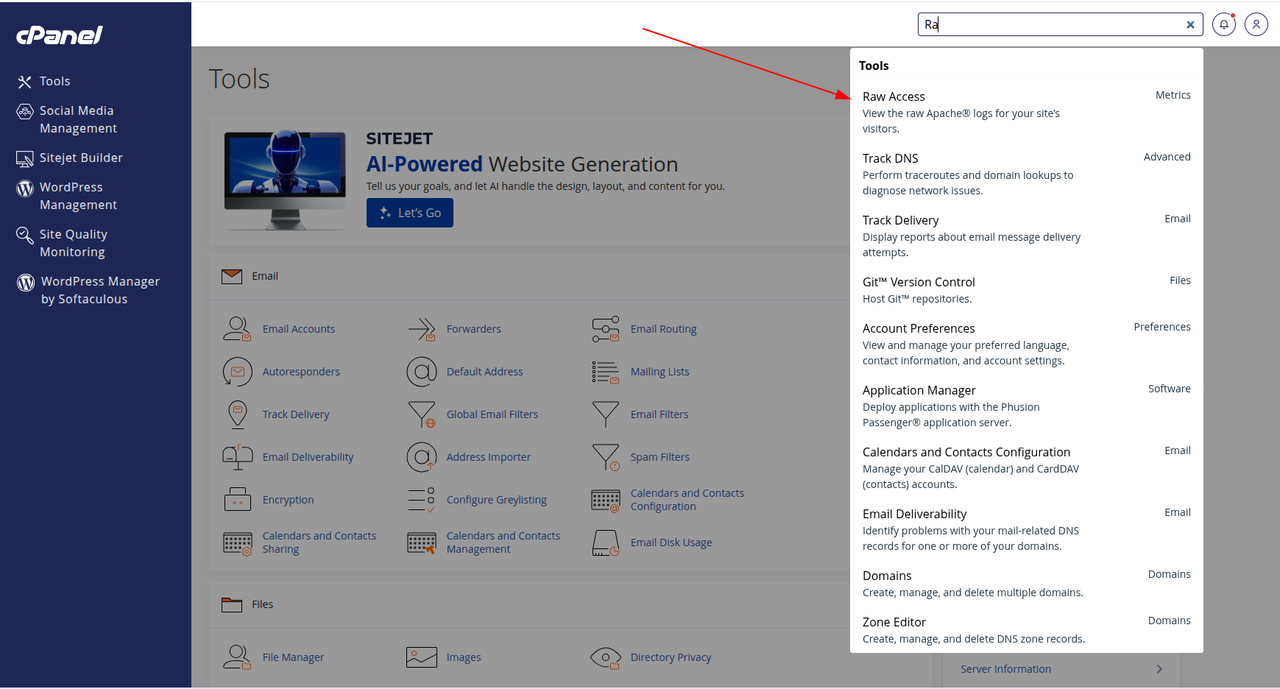Click the Encryption icon
Viewport: 1280px width, 689px height.
click(237, 500)
